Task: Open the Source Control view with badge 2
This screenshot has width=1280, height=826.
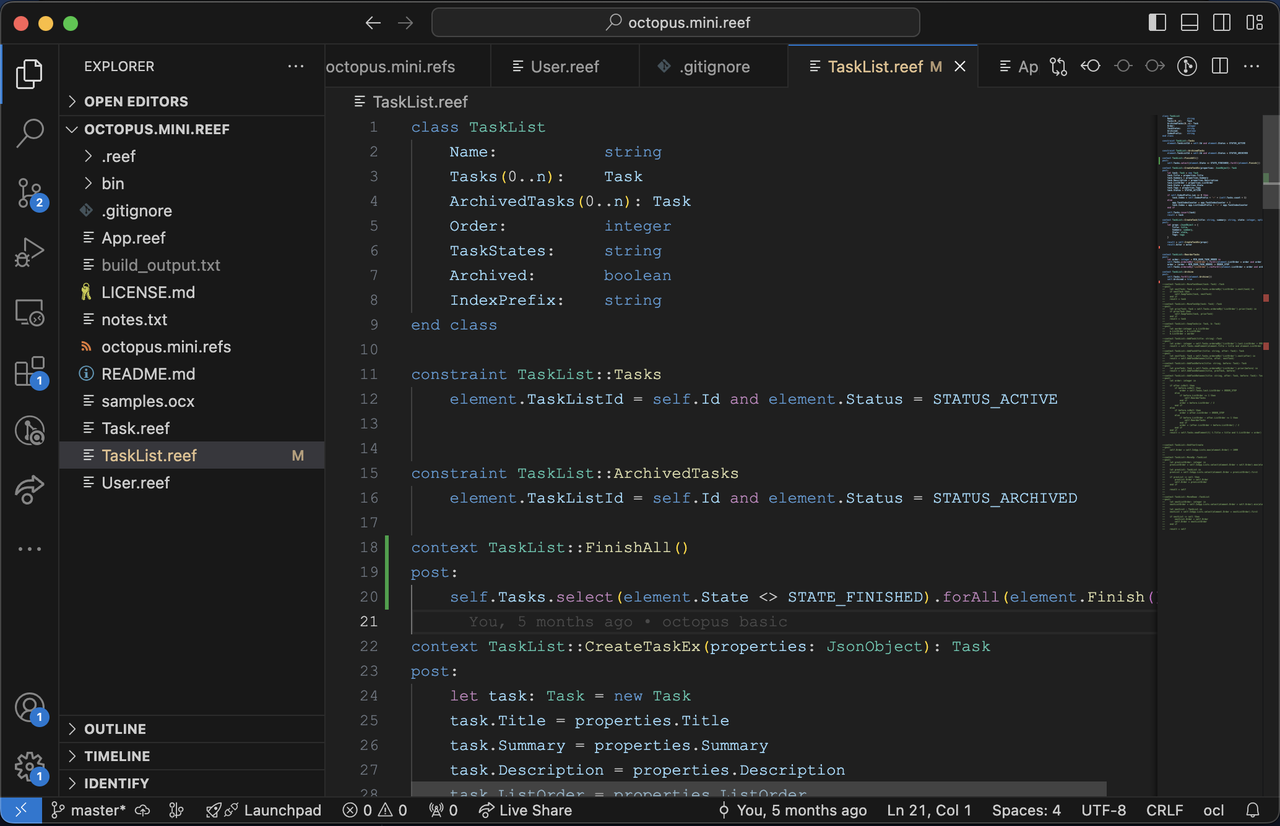Action: click(x=30, y=191)
